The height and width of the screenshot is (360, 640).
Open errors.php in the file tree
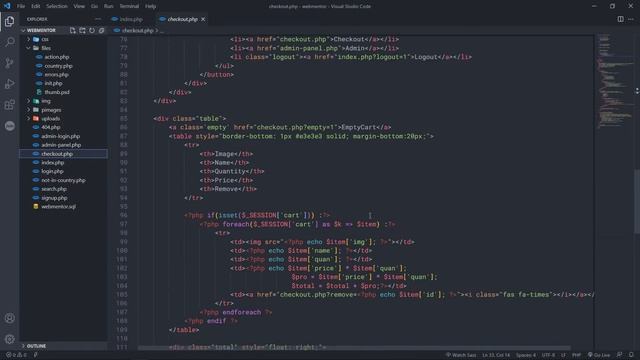point(56,75)
